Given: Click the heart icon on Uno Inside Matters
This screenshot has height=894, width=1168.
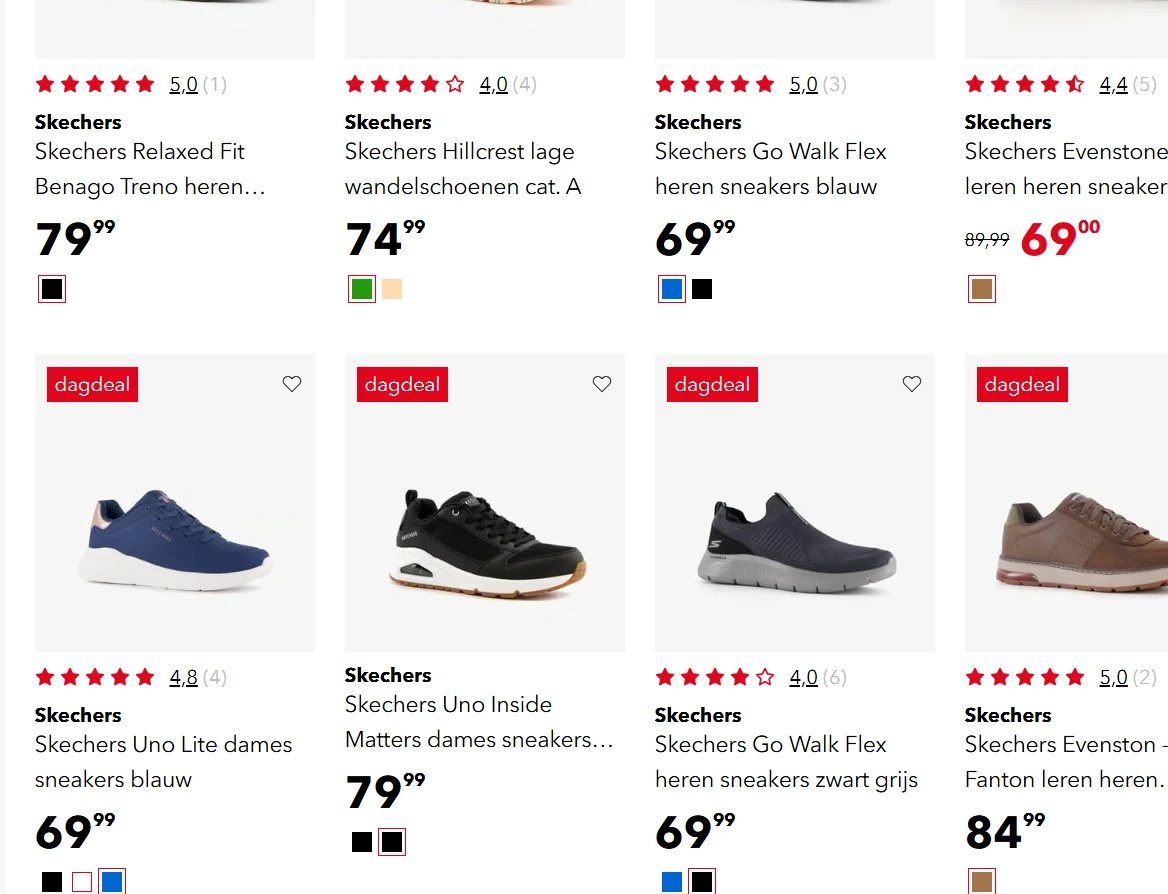Looking at the screenshot, I should 601,383.
